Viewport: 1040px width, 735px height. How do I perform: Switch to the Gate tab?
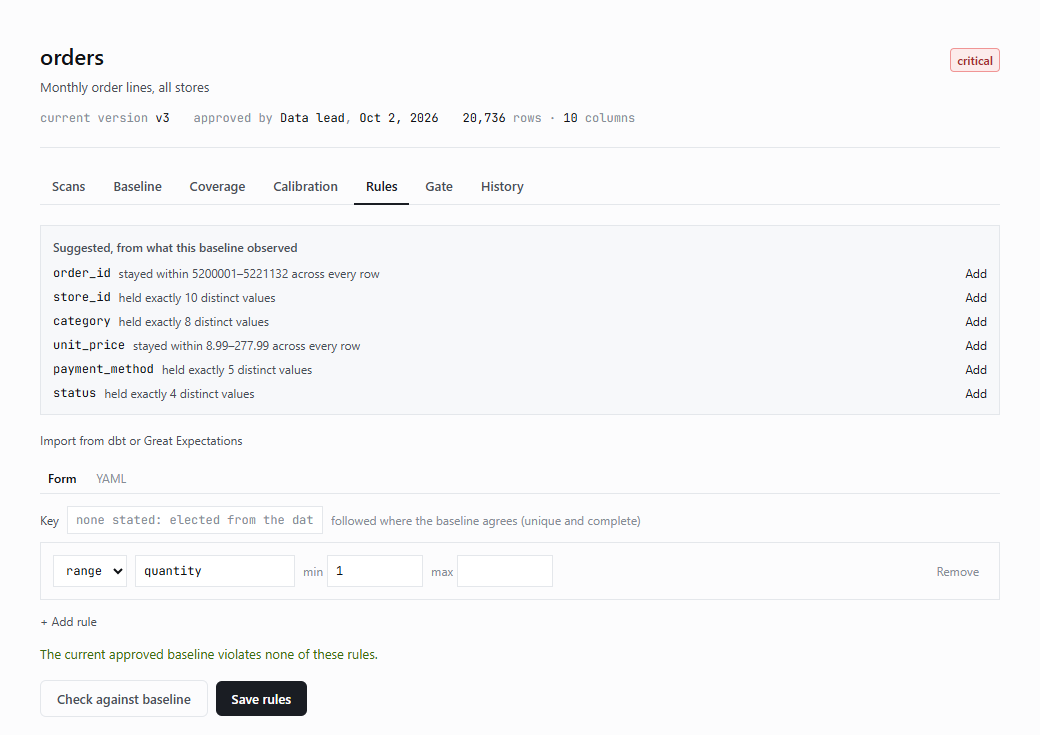click(438, 186)
